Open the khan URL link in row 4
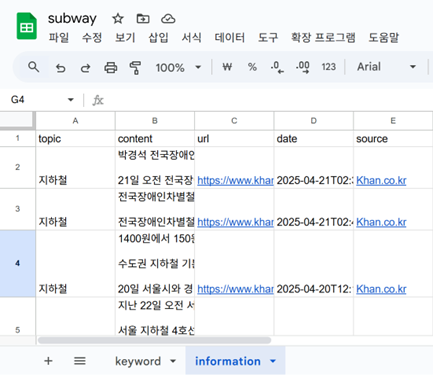 pos(235,289)
